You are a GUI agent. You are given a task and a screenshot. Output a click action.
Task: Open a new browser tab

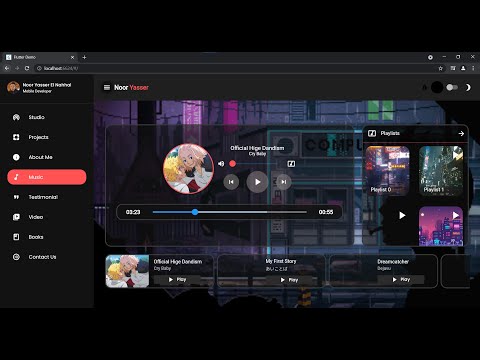pyautogui.click(x=84, y=57)
